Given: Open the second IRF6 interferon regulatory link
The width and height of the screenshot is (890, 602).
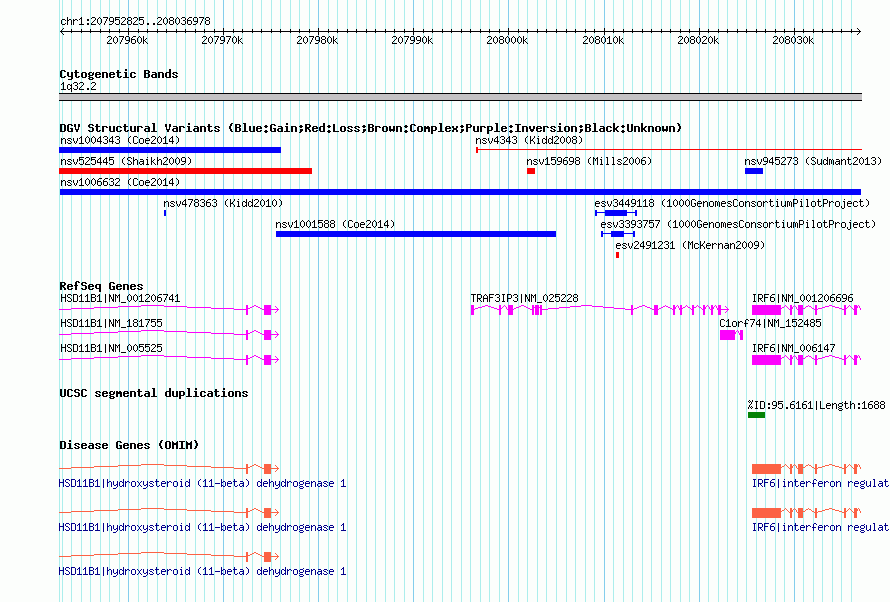Looking at the screenshot, I should click(x=820, y=528).
